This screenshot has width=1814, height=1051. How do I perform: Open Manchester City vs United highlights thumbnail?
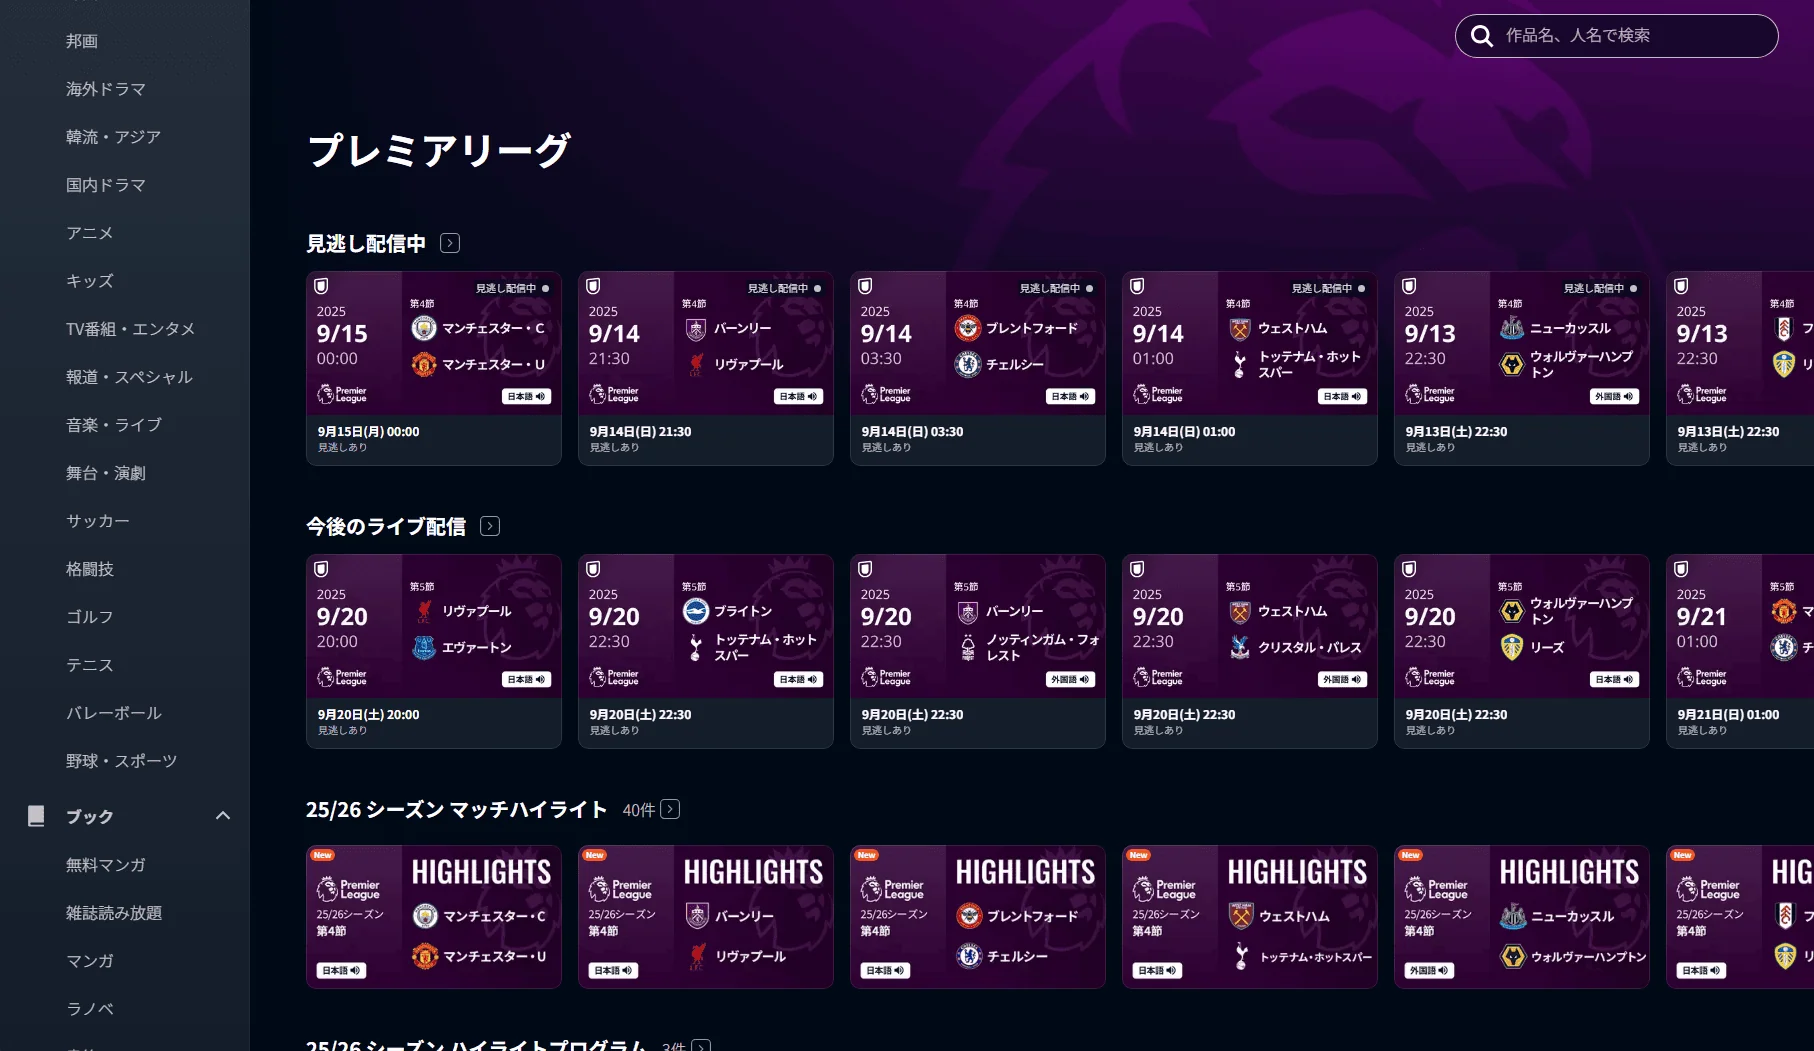click(x=434, y=917)
